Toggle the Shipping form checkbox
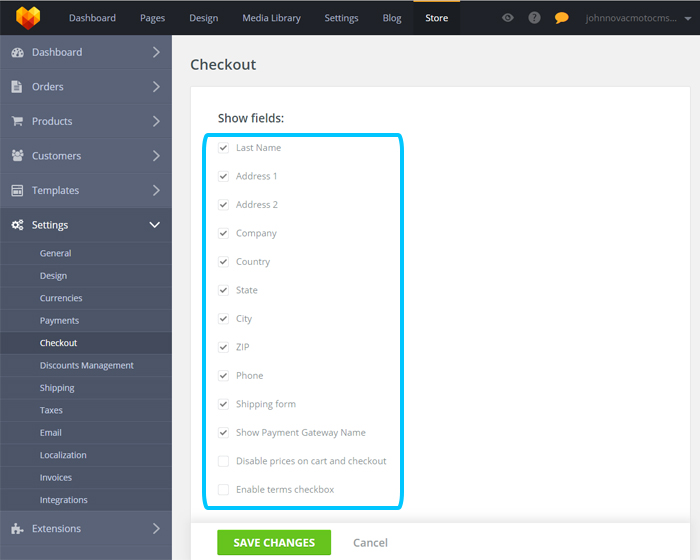700x560 pixels. pyautogui.click(x=224, y=404)
